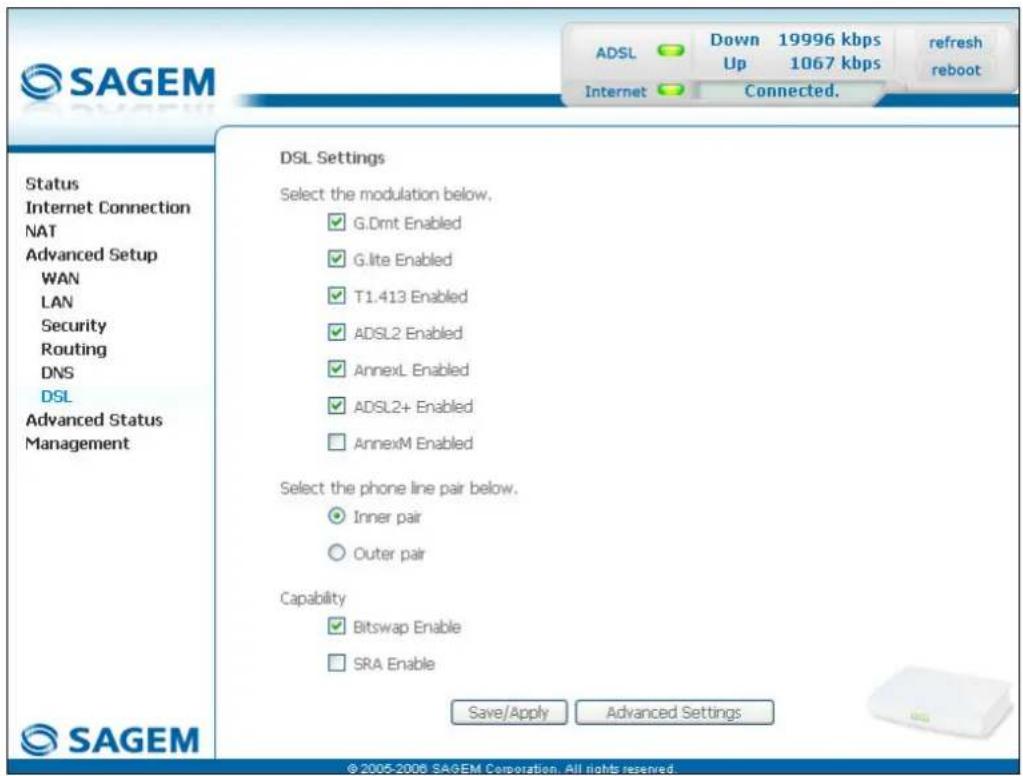1023x776 pixels.
Task: Open the Security submenu item
Action: 74,326
